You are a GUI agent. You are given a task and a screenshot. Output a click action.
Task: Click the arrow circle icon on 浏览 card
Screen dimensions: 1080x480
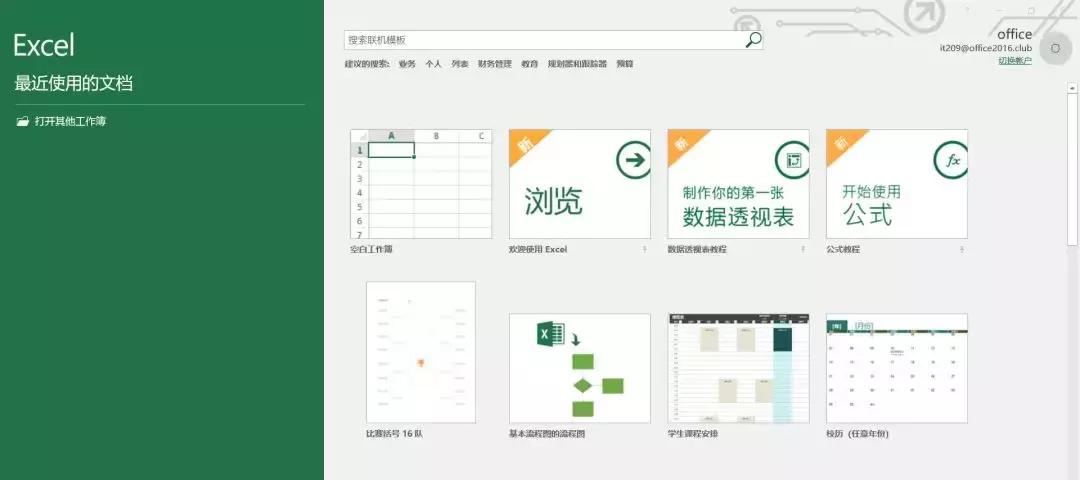634,160
